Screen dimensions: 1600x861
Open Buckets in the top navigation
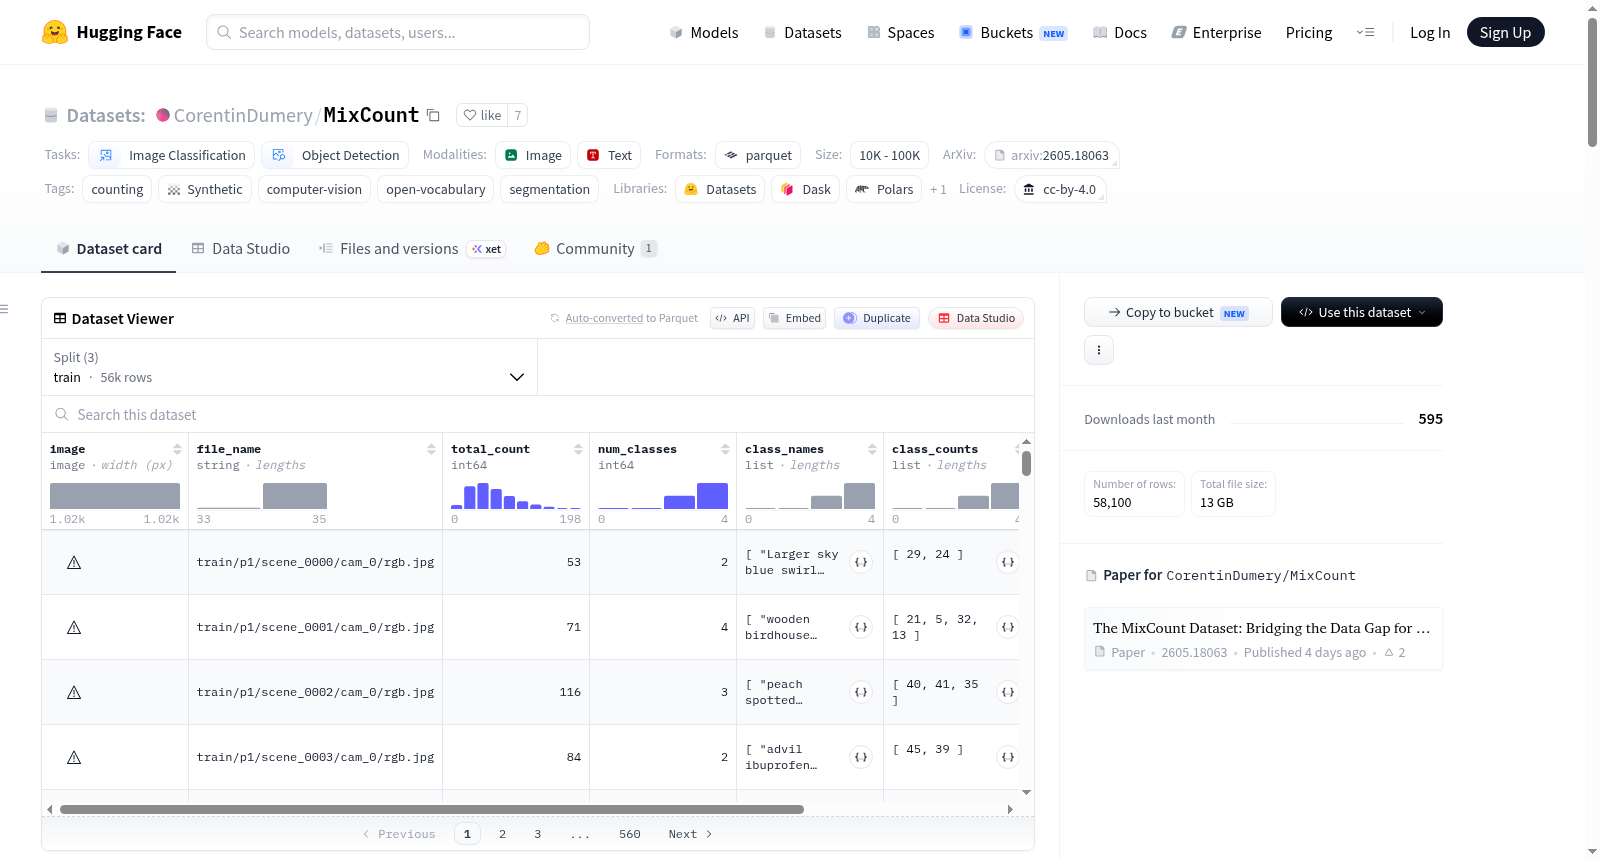click(1013, 33)
